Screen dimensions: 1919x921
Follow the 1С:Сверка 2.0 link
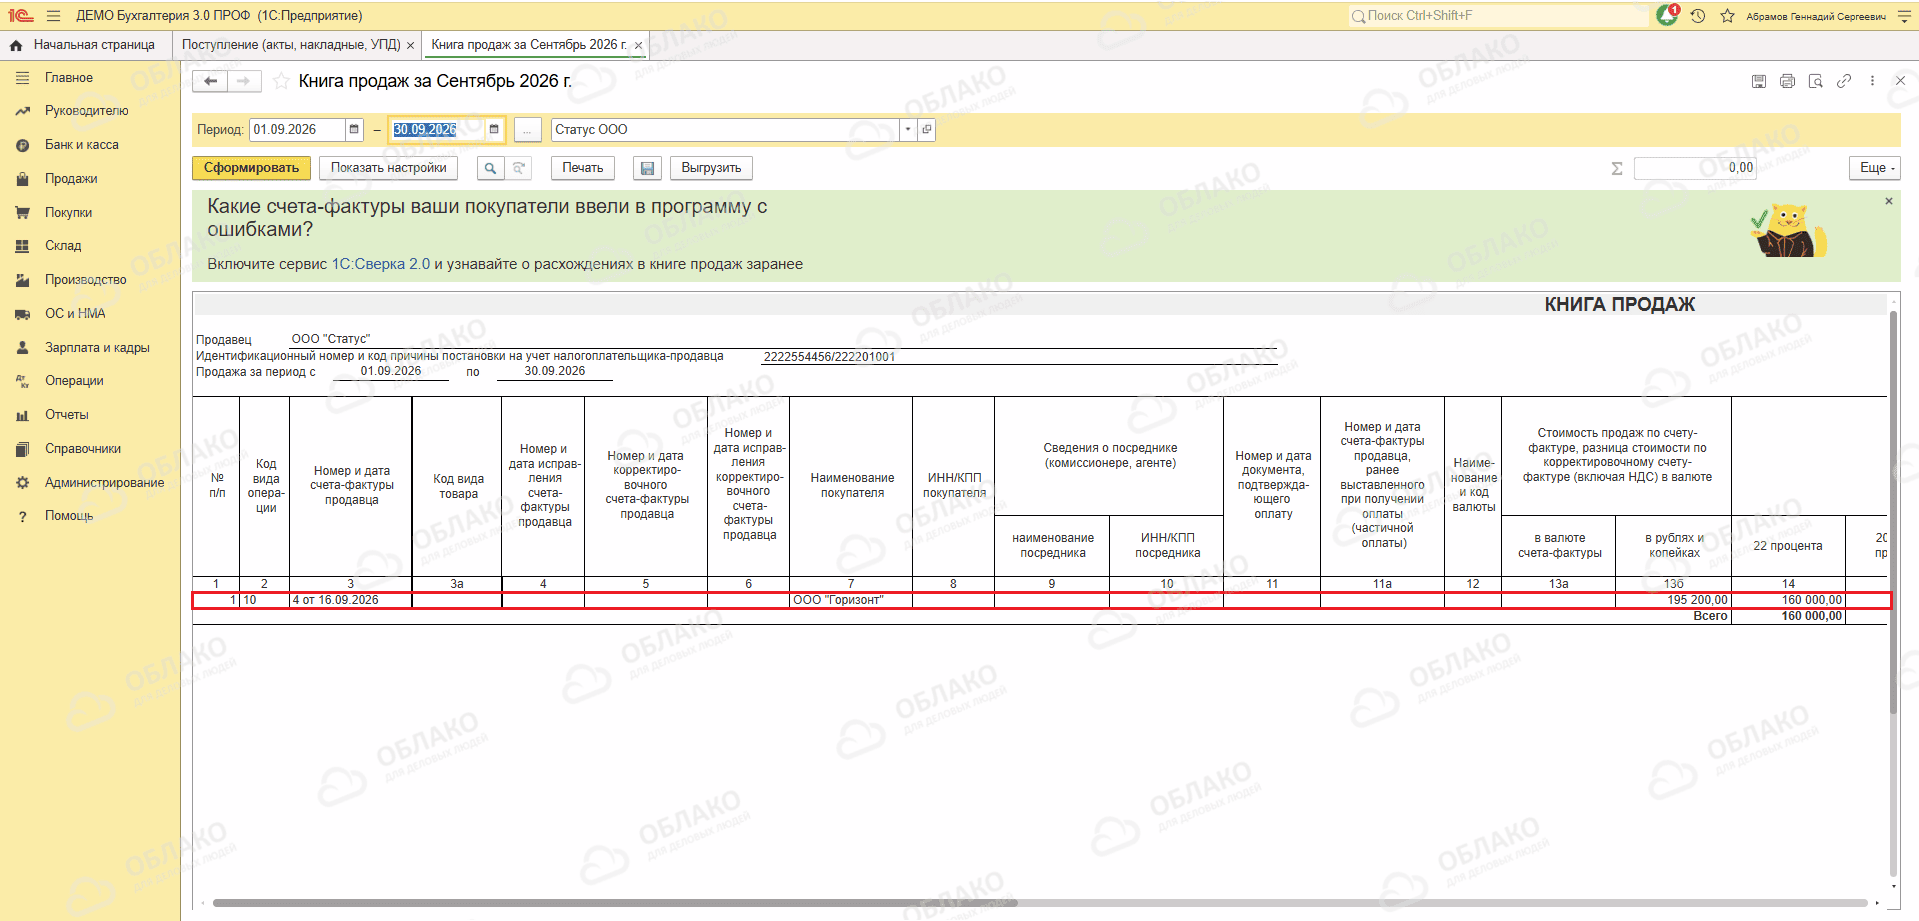(380, 264)
